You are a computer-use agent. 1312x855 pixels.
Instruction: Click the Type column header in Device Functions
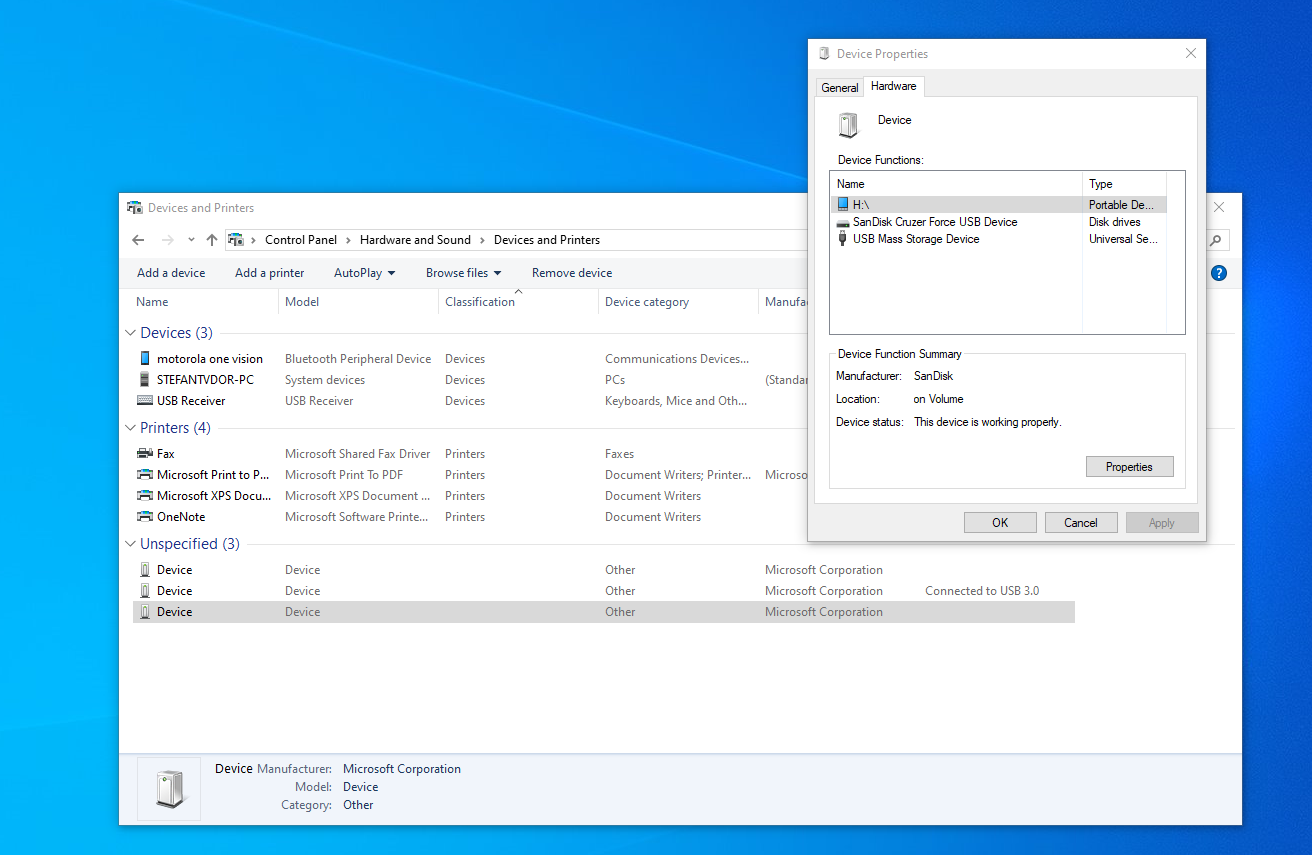point(1125,184)
